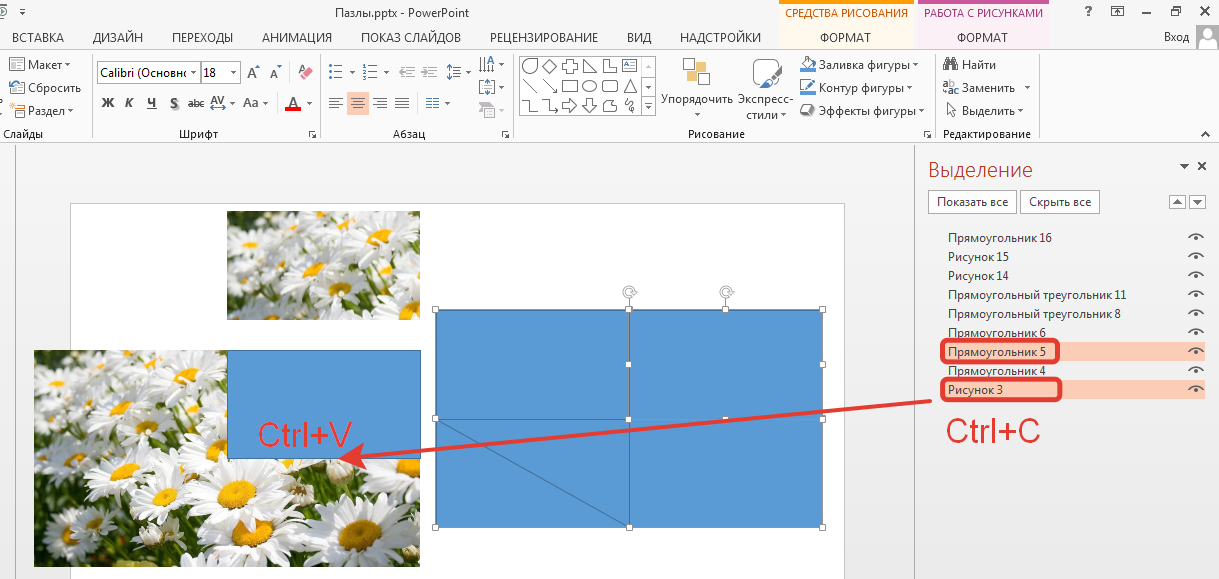This screenshot has height=579, width=1219.
Task: Open Заливка фигуры fill dropdown
Action: pyautogui.click(x=860, y=64)
